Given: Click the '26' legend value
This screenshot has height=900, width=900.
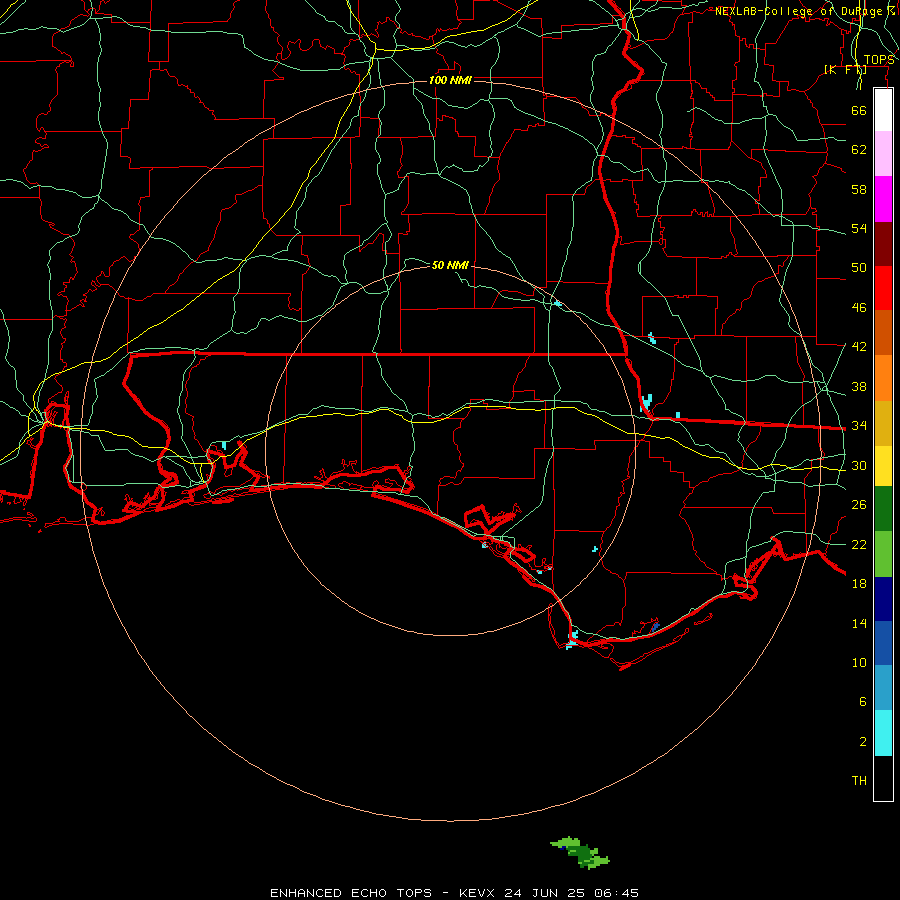Looking at the screenshot, I should pos(859,505).
